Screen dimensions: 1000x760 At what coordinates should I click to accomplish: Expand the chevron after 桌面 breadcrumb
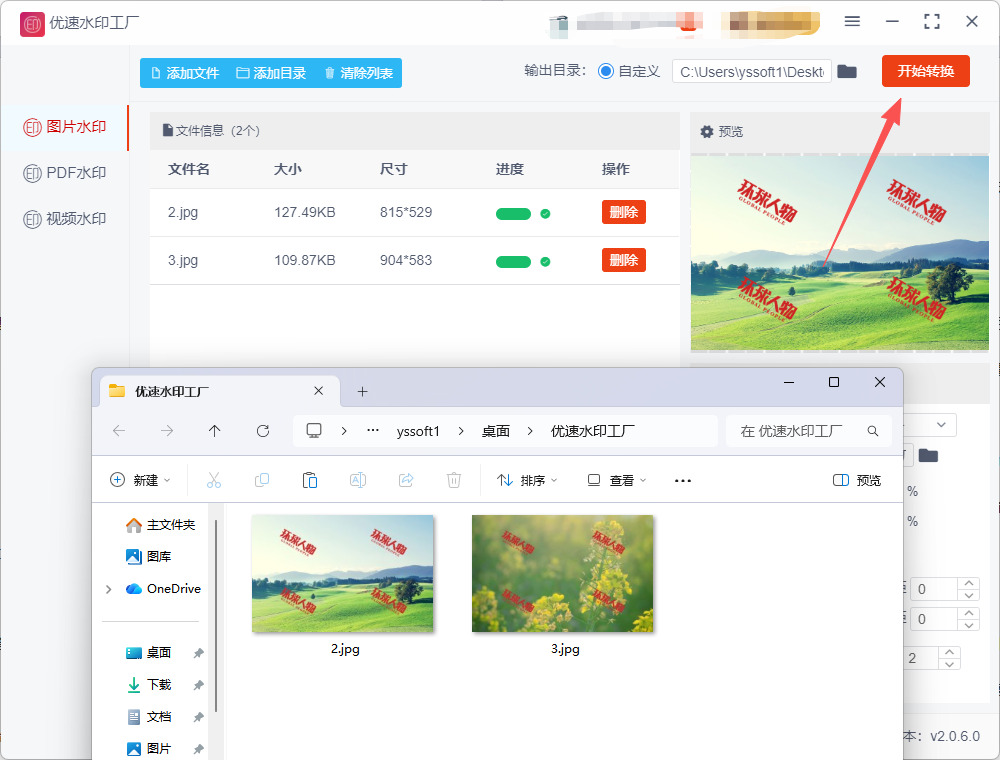[x=530, y=431]
